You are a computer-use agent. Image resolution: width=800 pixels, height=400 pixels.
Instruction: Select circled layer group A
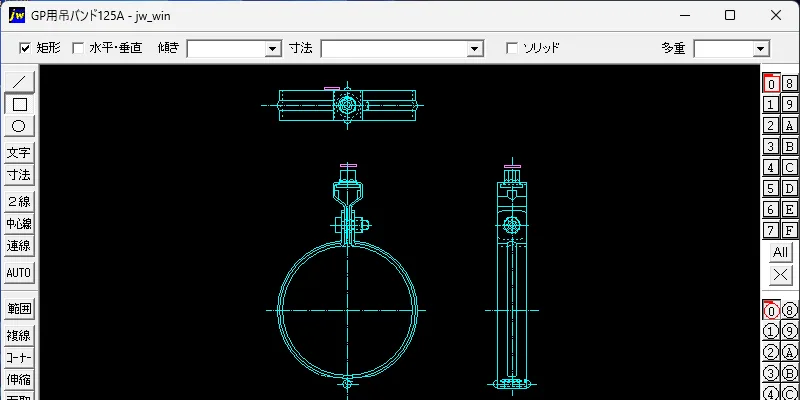coord(789,353)
